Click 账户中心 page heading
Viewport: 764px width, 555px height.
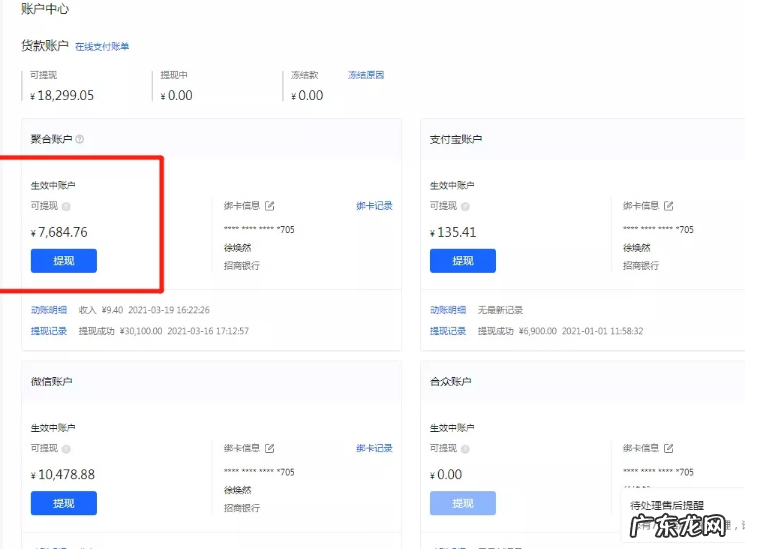[x=45, y=9]
